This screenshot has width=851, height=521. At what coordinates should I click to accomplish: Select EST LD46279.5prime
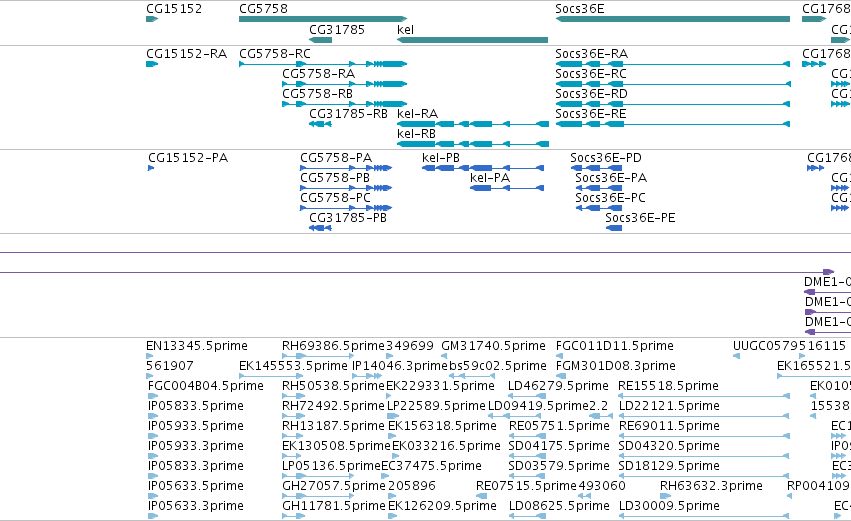coord(558,386)
